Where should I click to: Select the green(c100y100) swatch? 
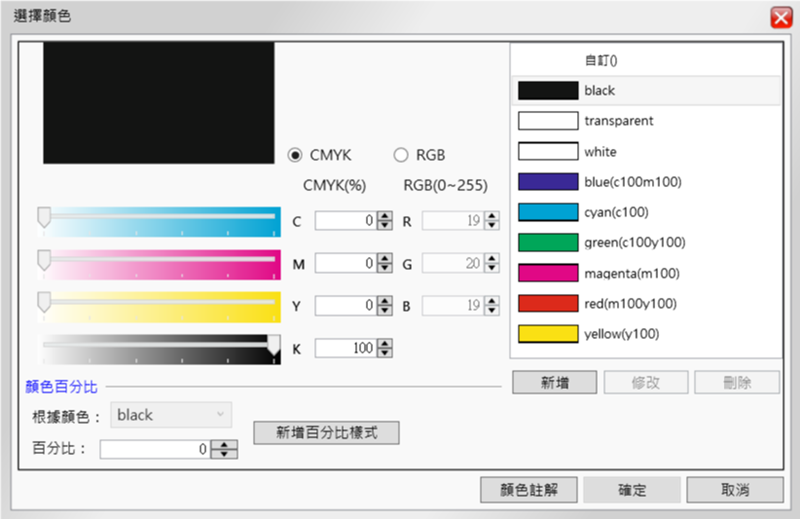[x=548, y=242]
